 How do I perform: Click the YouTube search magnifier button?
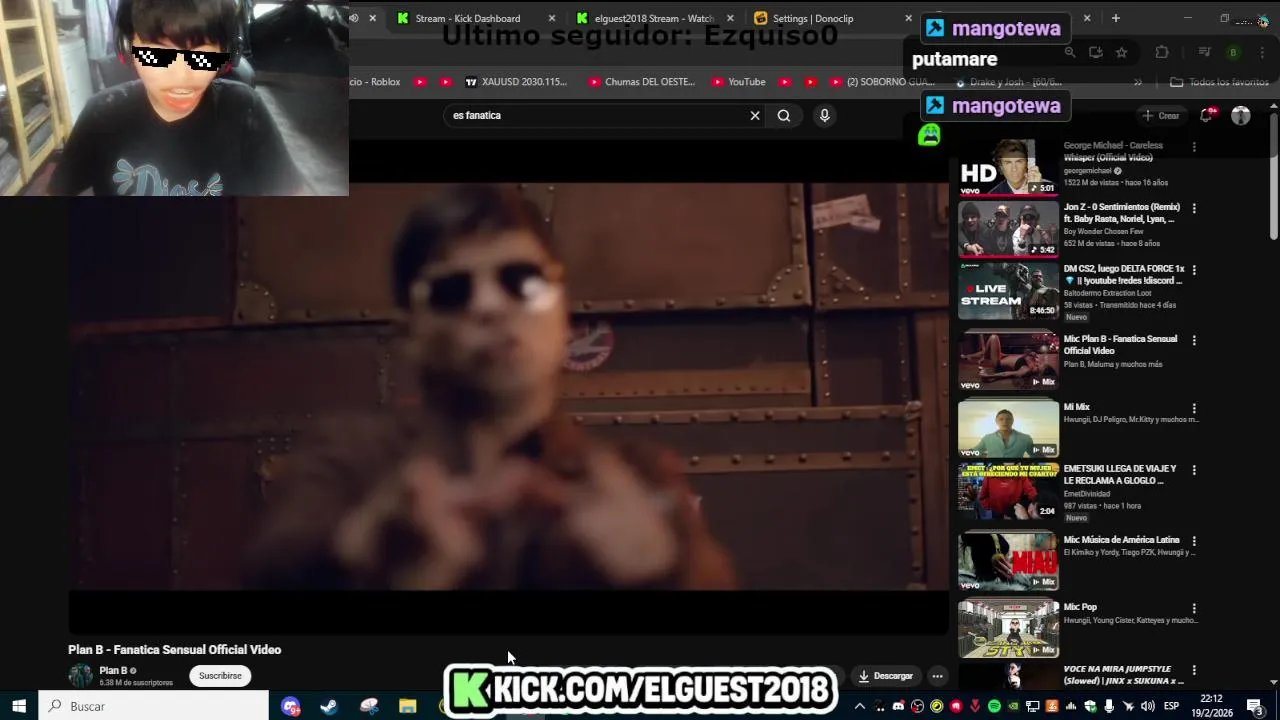pos(784,115)
